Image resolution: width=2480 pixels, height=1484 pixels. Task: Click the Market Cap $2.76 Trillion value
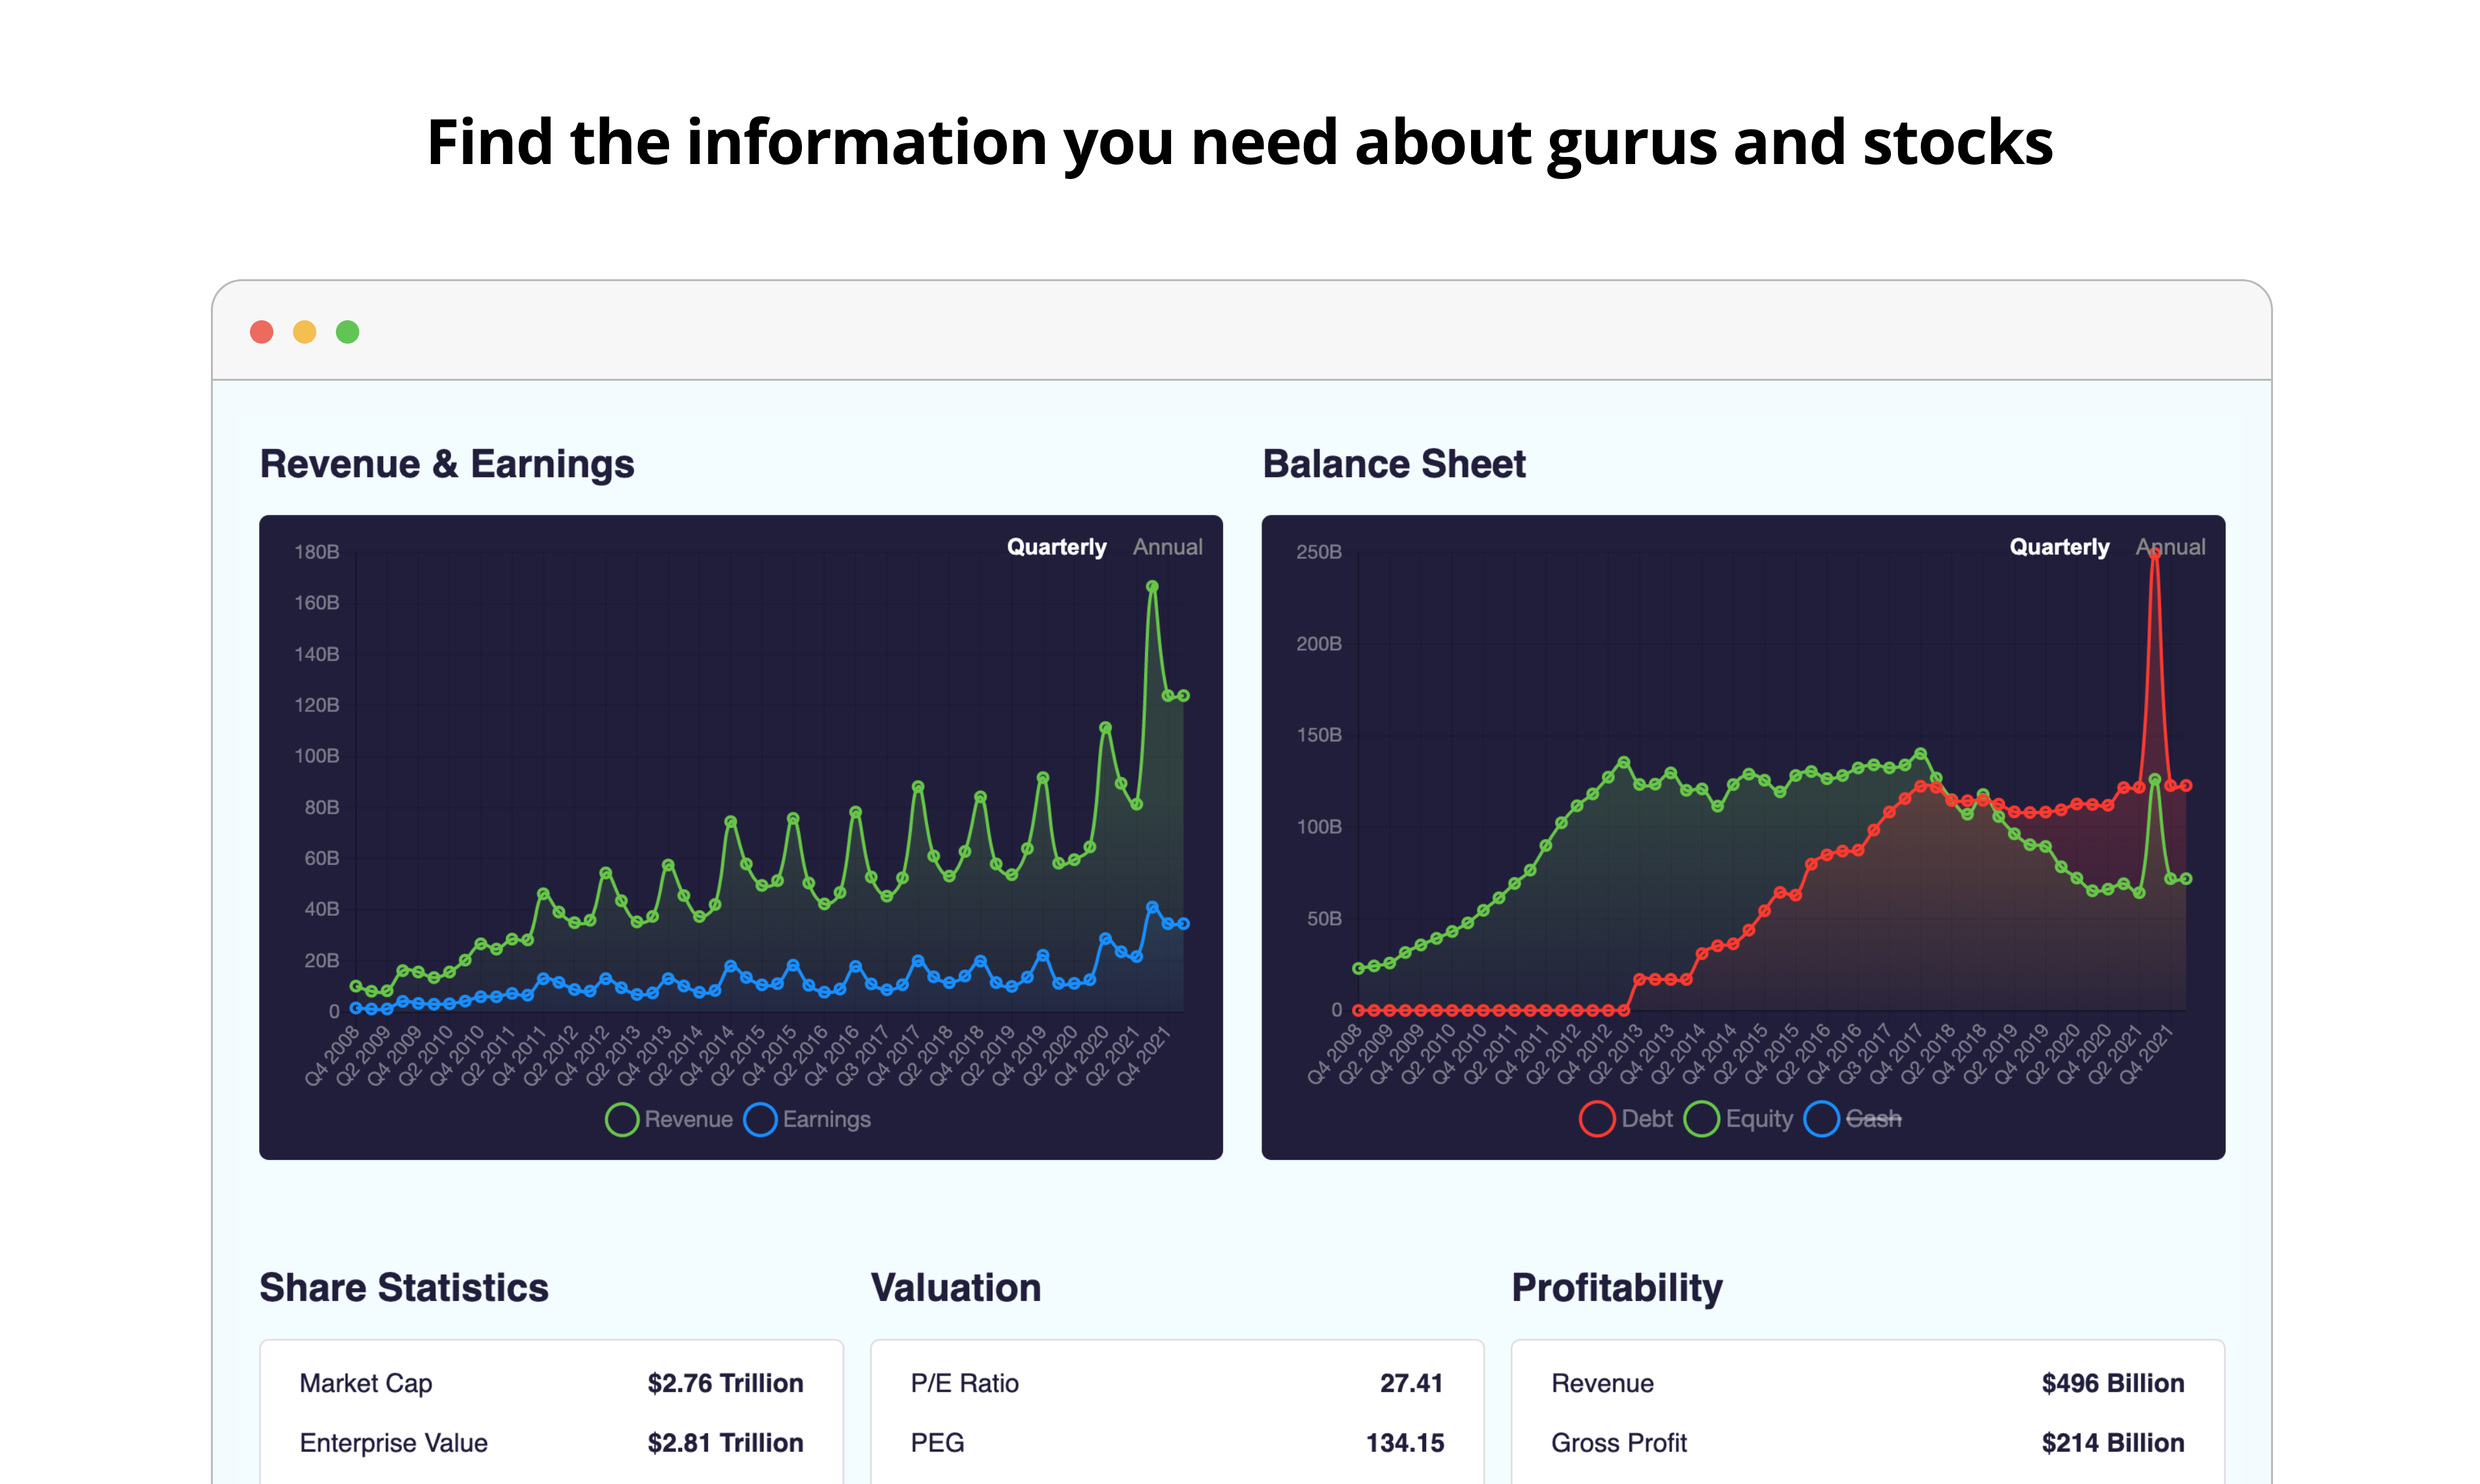click(x=725, y=1383)
